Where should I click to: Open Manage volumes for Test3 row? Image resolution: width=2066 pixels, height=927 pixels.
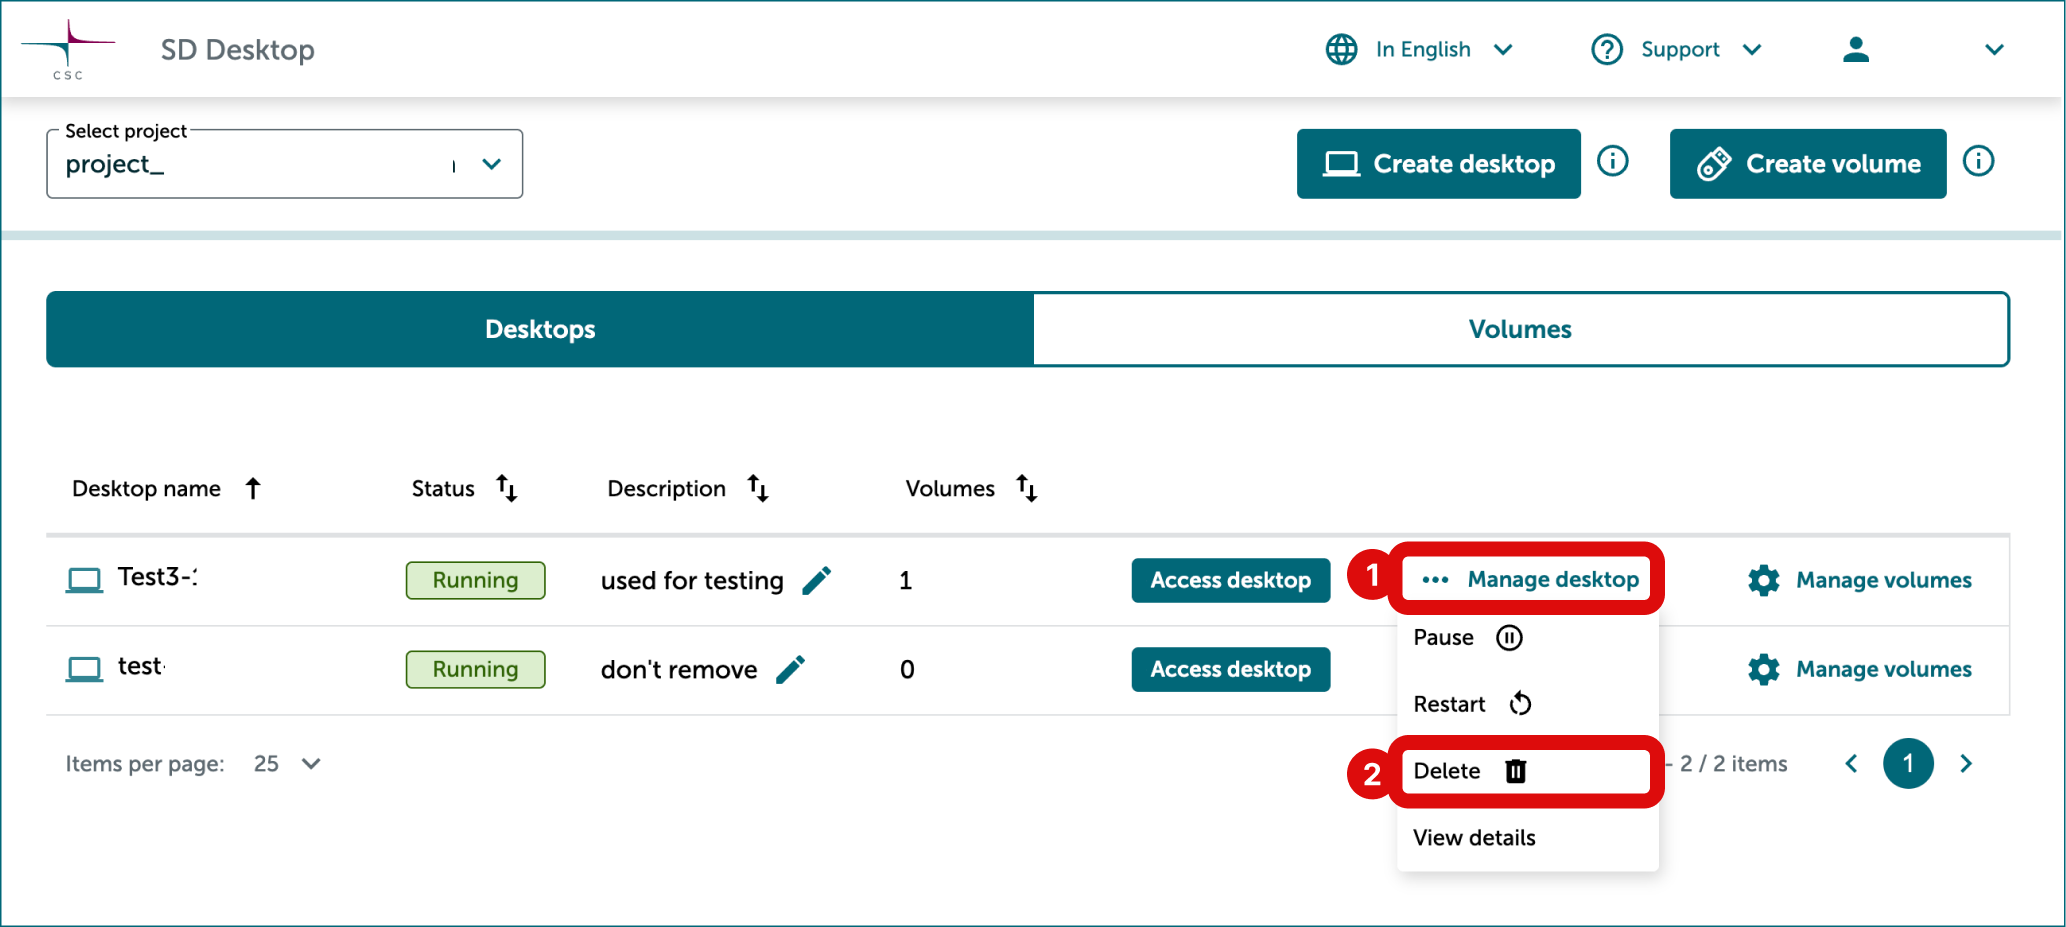pyautogui.click(x=1861, y=580)
